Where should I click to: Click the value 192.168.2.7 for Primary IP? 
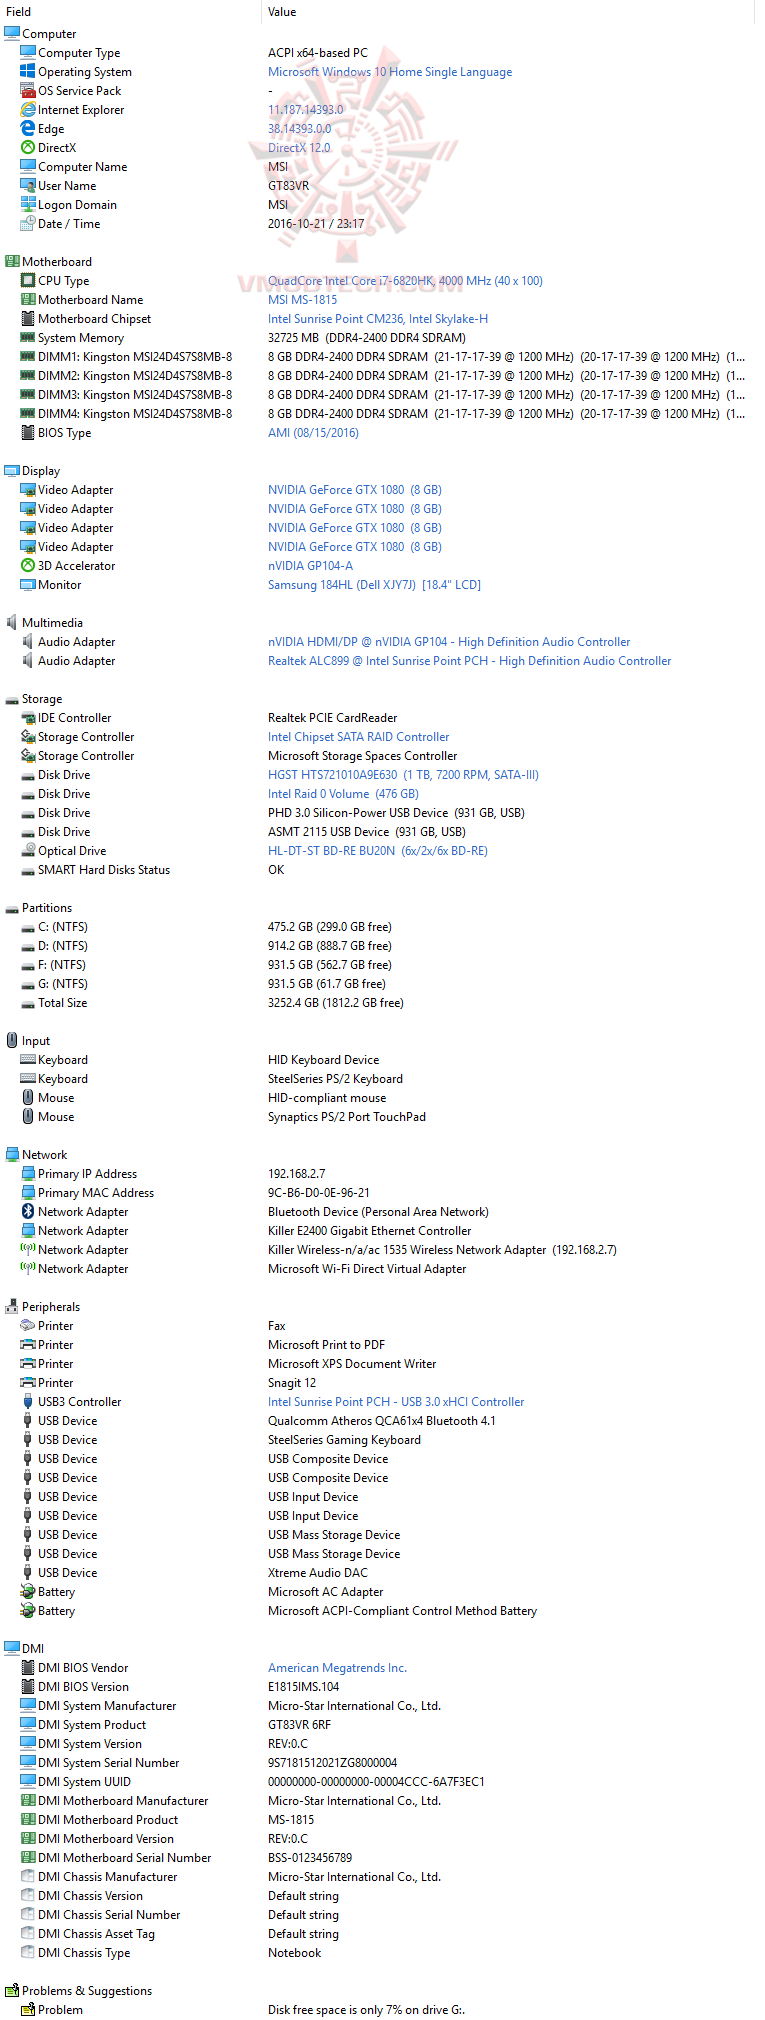click(296, 1174)
